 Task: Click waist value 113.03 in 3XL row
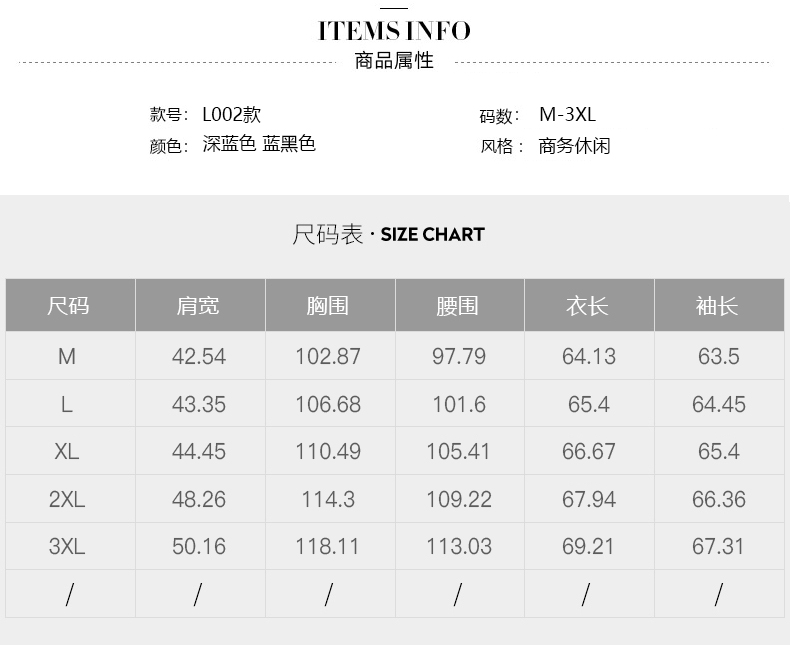[458, 547]
